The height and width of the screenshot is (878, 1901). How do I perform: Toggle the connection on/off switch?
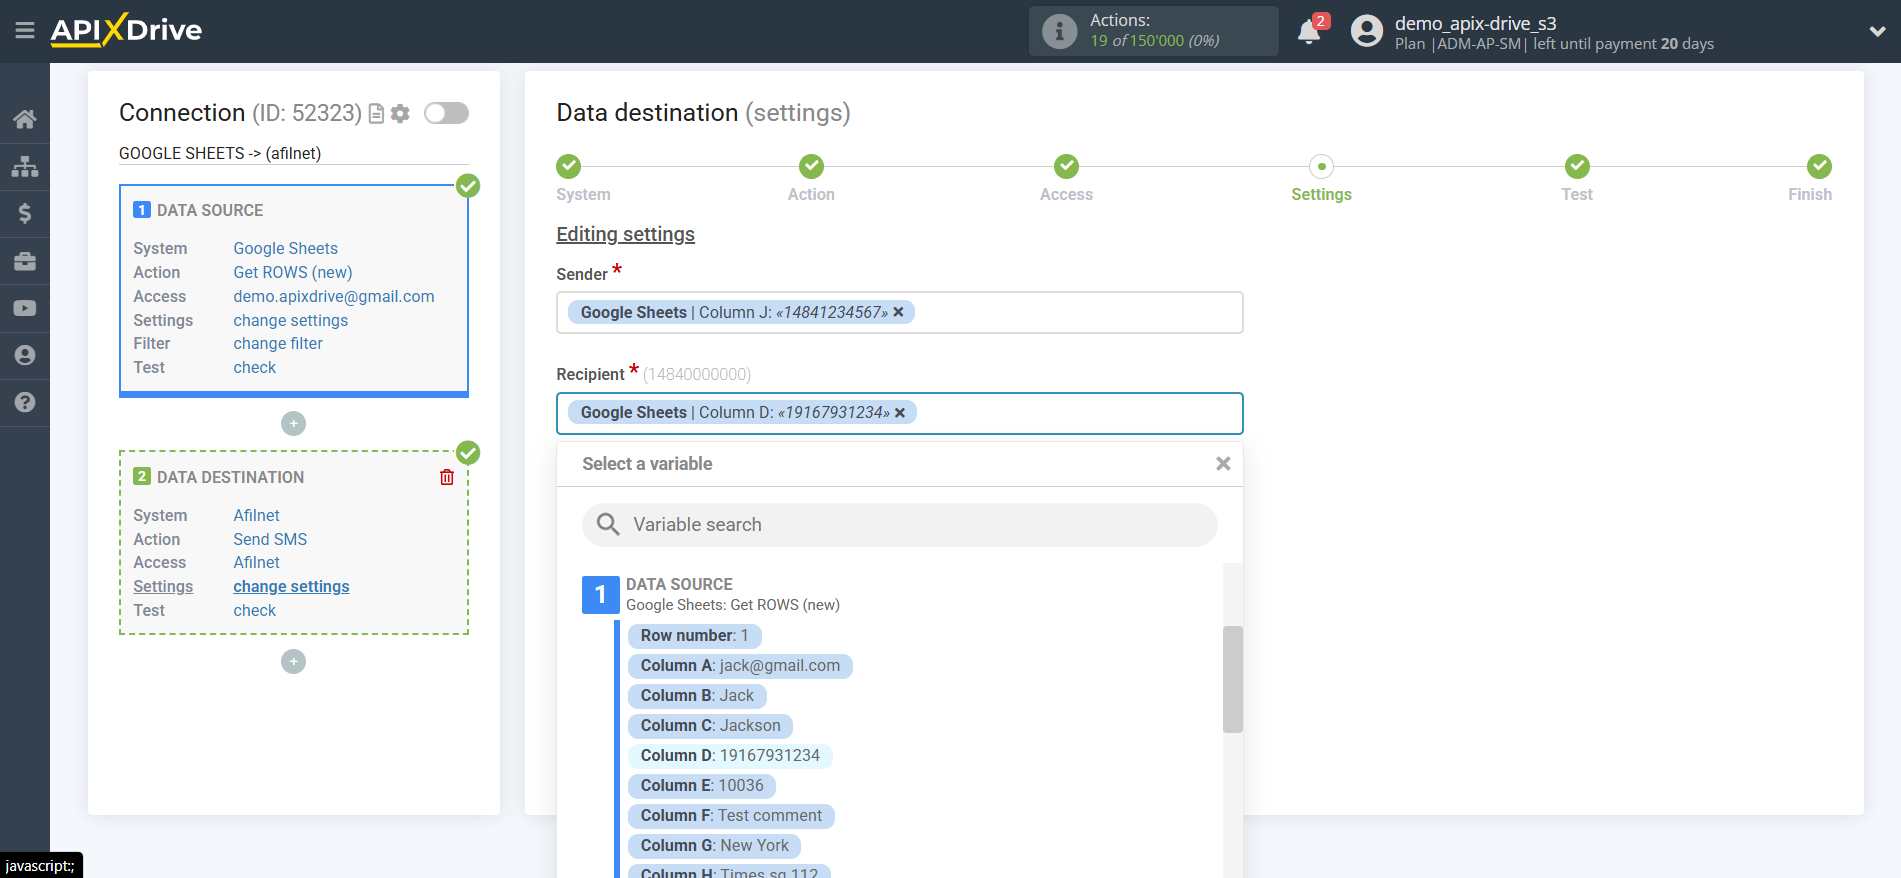[x=446, y=113]
